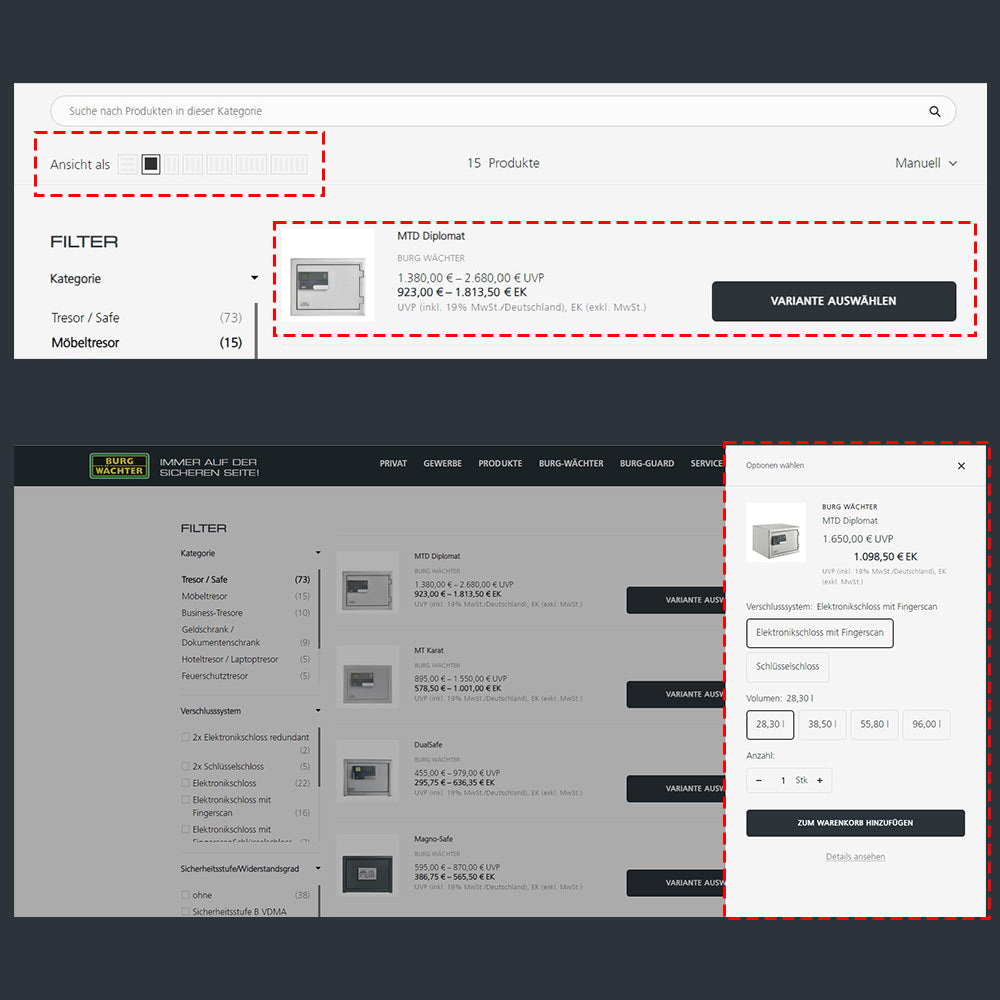Switch to list view layout icon

[x=128, y=165]
